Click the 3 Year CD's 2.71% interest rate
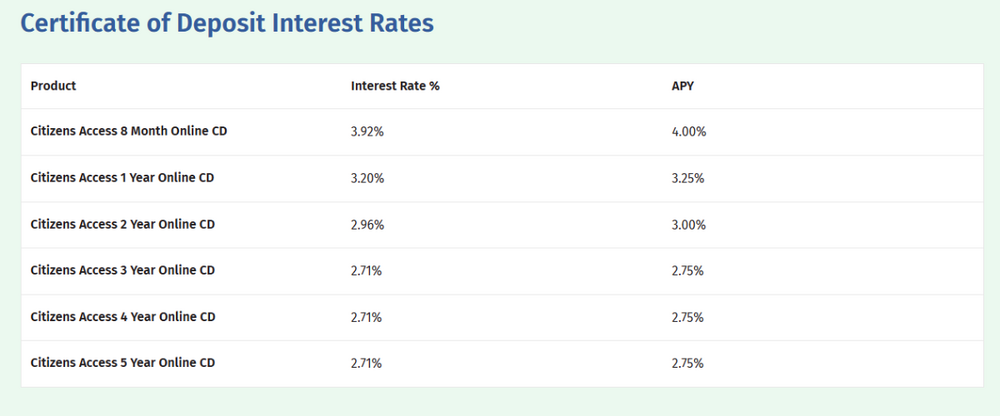Viewport: 1000px width, 416px height. [367, 271]
